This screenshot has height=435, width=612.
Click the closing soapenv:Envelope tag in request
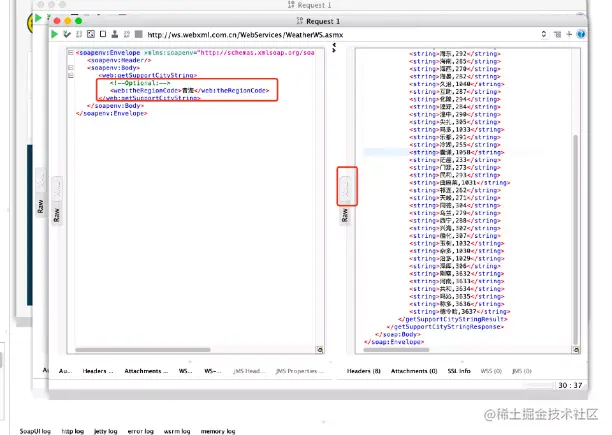(112, 114)
